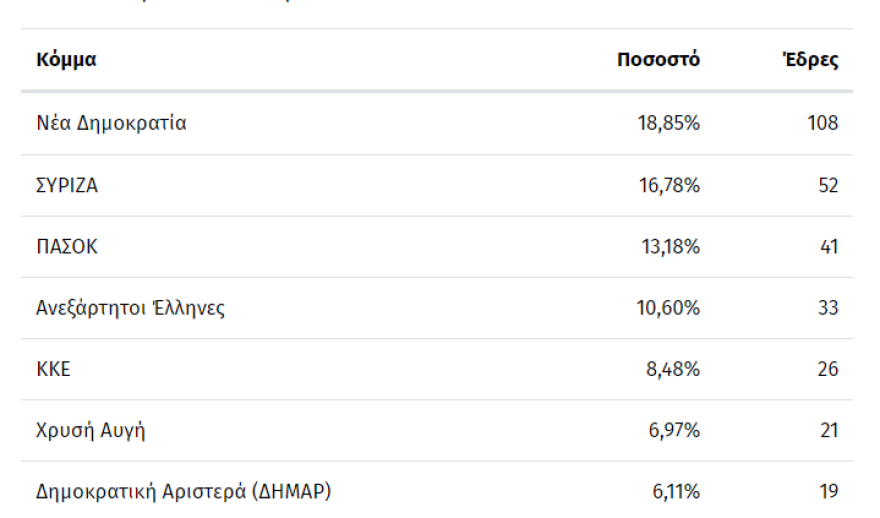
Task: Select the Χρυσή Αυγή party name
Action: click(91, 431)
